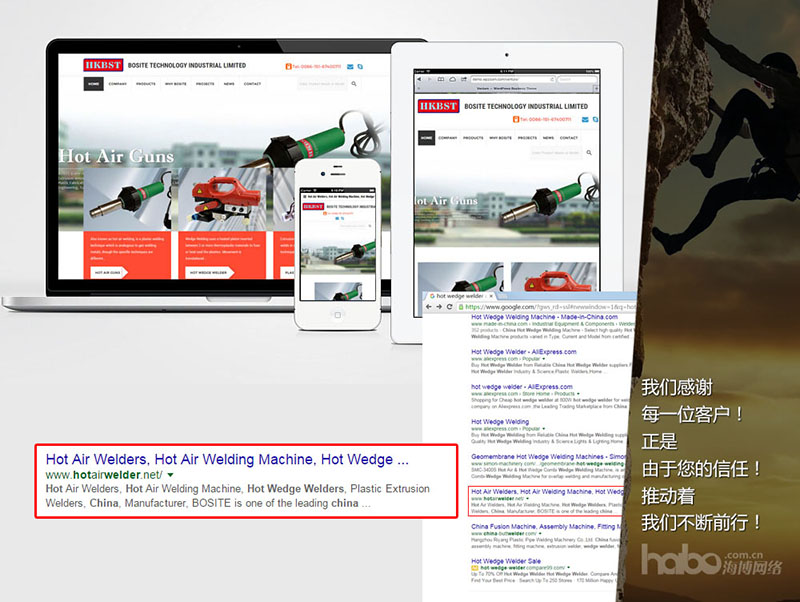Screen dimensions: 800x602
Task: Click the HOT WEDGE WELDER button on the laptop site
Action: point(208,272)
